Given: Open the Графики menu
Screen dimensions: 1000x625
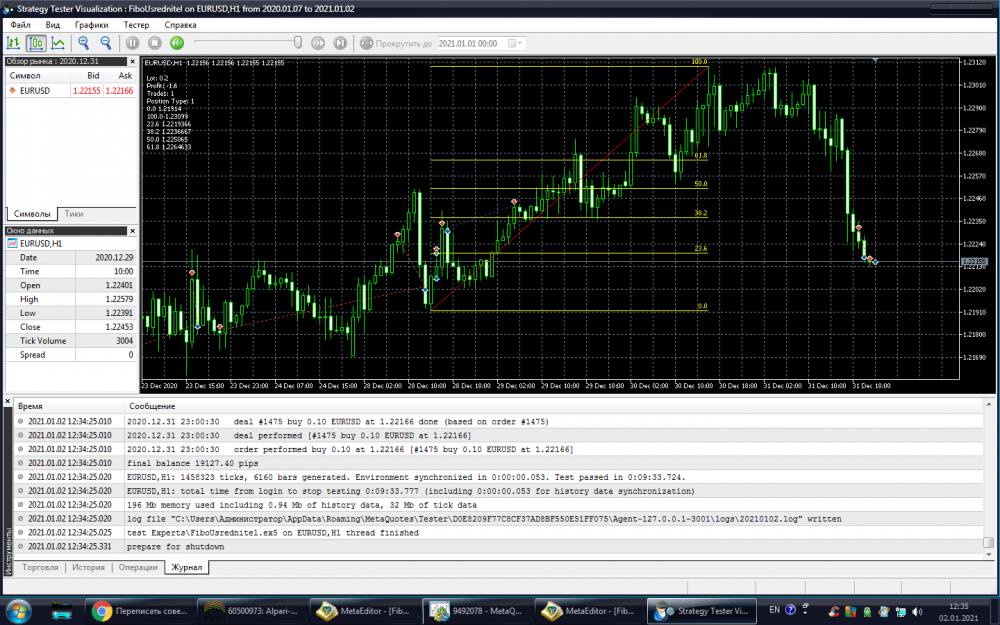Looking at the screenshot, I should pos(91,25).
